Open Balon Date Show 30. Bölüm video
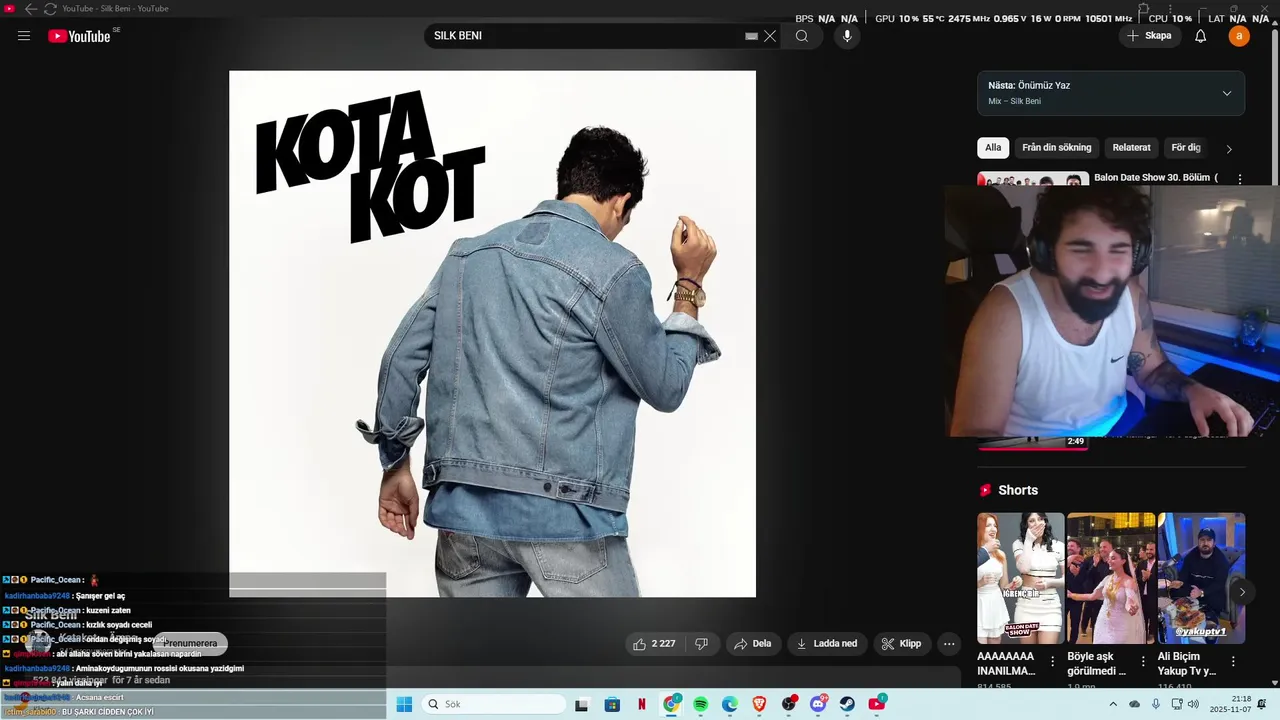 click(x=1155, y=177)
